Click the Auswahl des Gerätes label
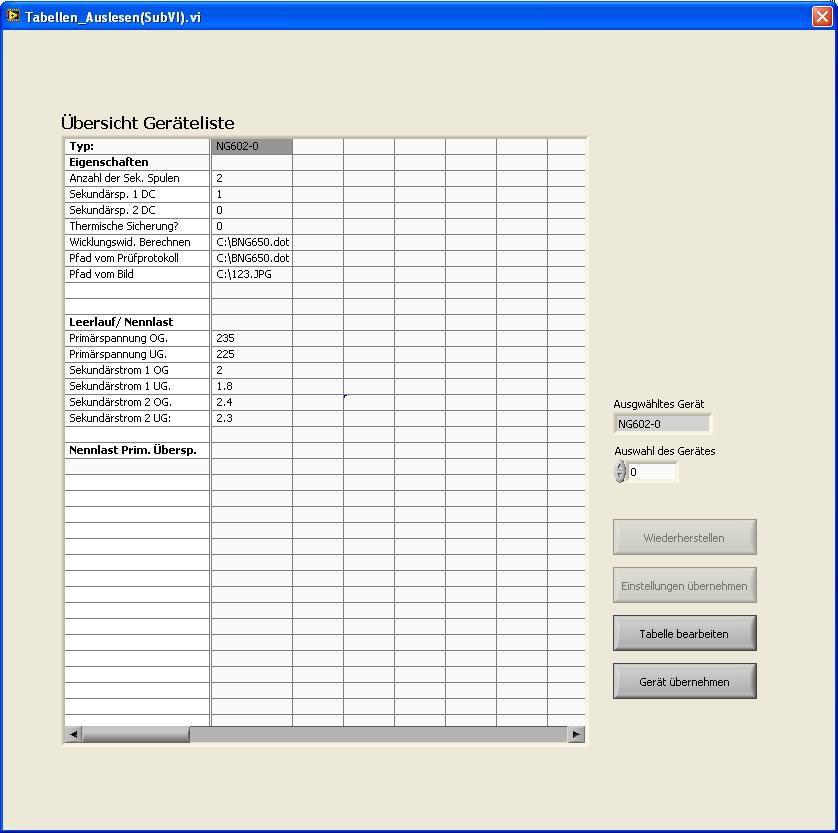The height and width of the screenshot is (833, 838). tap(664, 451)
